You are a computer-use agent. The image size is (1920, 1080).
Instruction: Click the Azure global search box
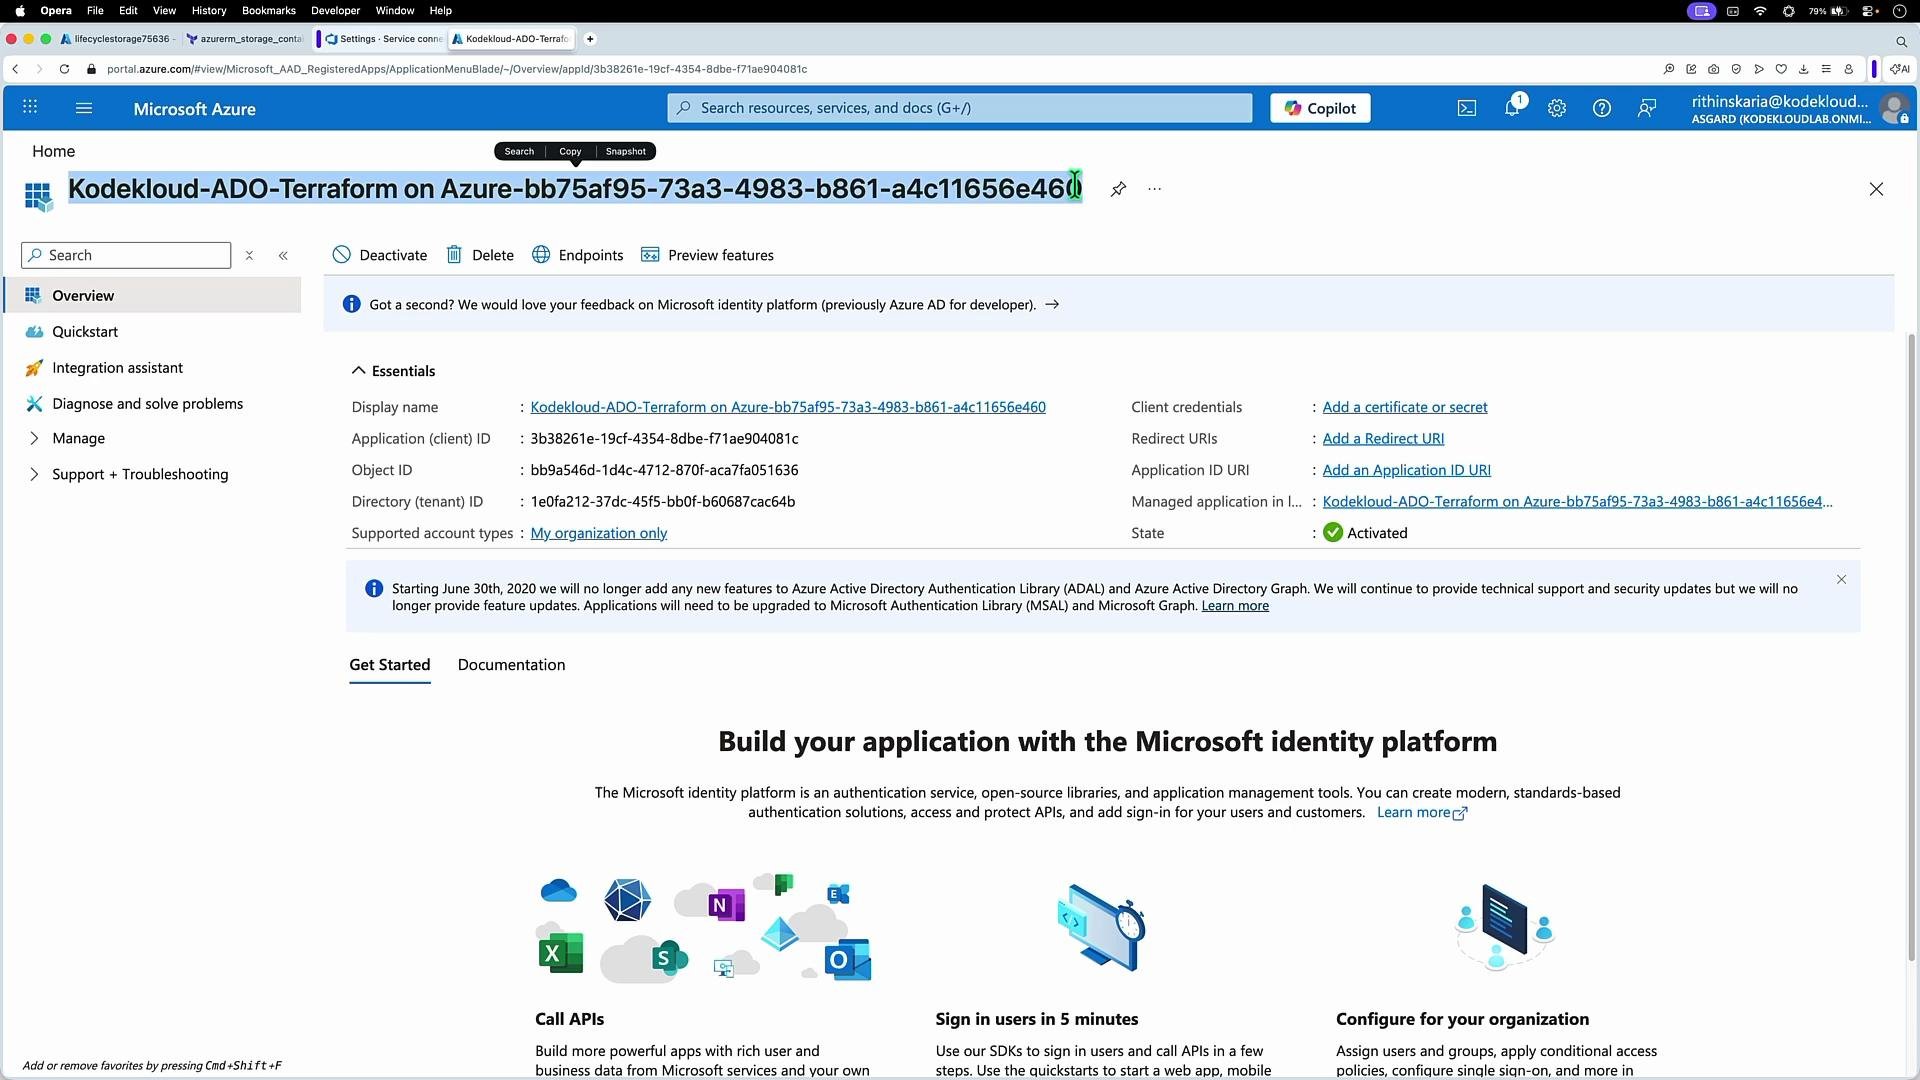(x=960, y=108)
